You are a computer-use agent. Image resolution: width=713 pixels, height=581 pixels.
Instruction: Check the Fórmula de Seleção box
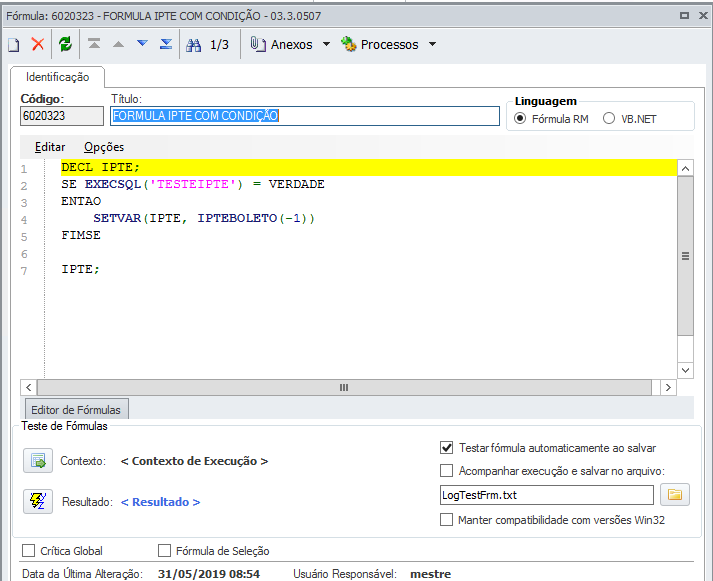coord(164,551)
